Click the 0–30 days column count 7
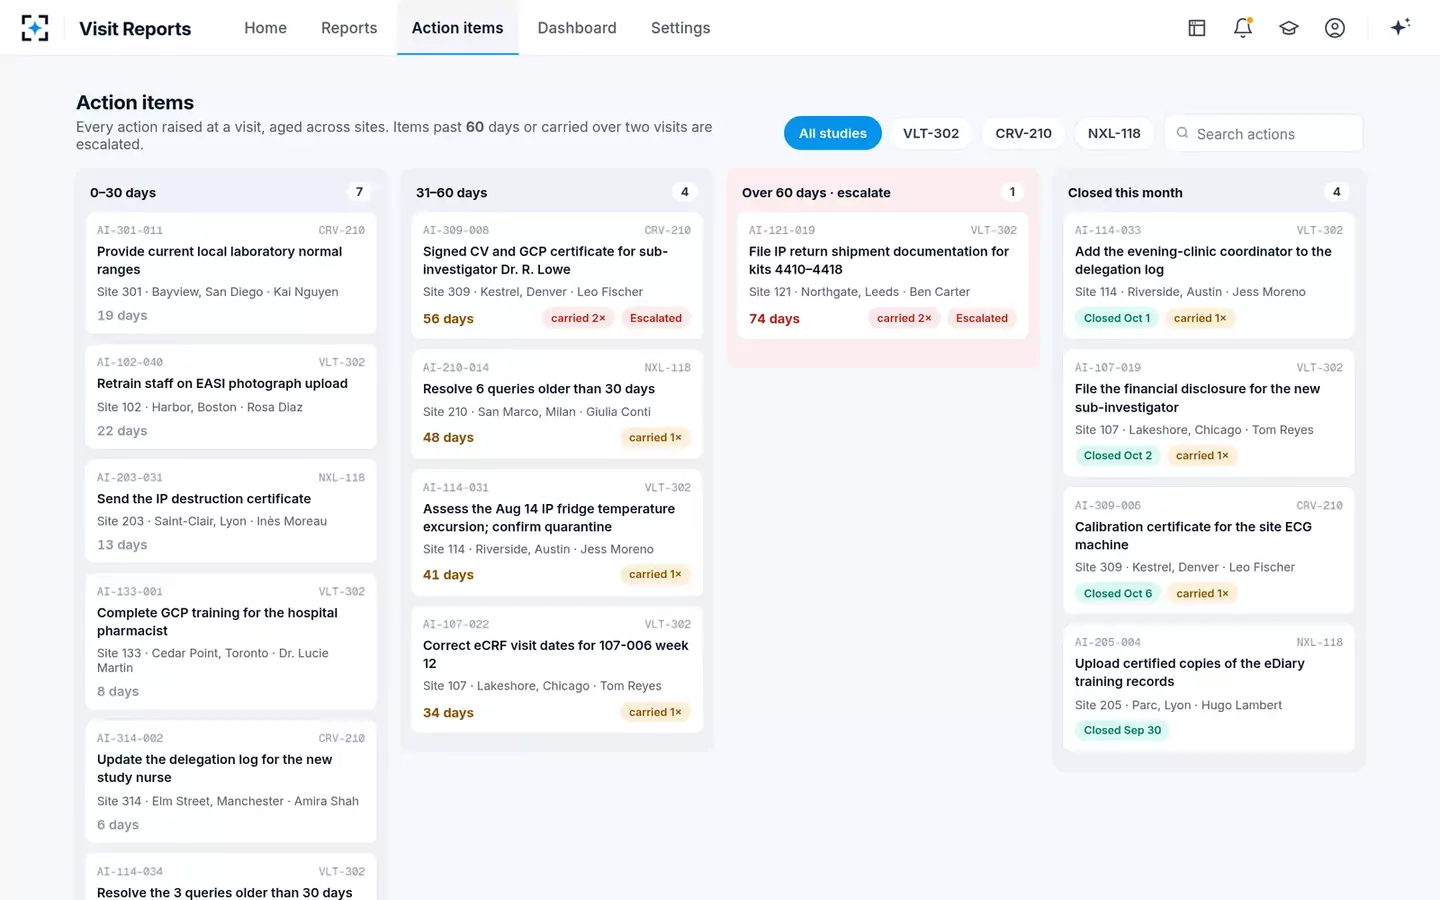The width and height of the screenshot is (1440, 900). [x=359, y=192]
